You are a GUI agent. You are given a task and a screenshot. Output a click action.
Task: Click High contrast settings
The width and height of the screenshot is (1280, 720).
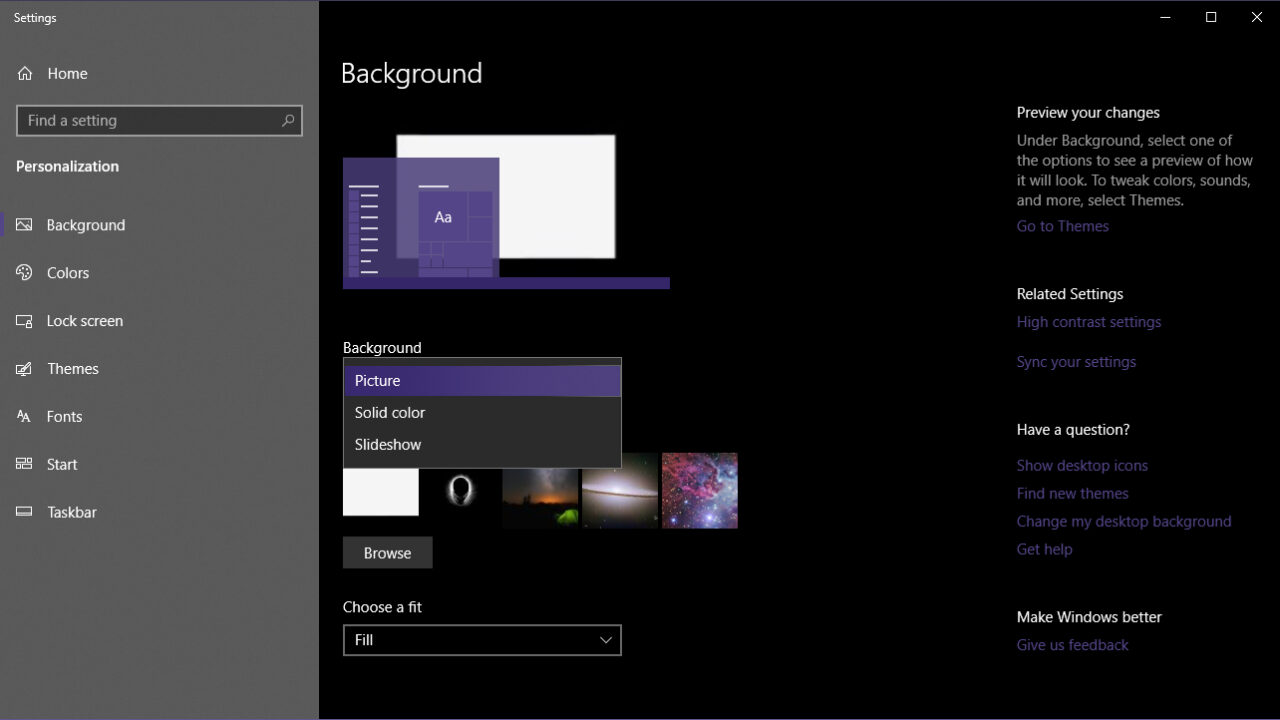pos(1089,321)
